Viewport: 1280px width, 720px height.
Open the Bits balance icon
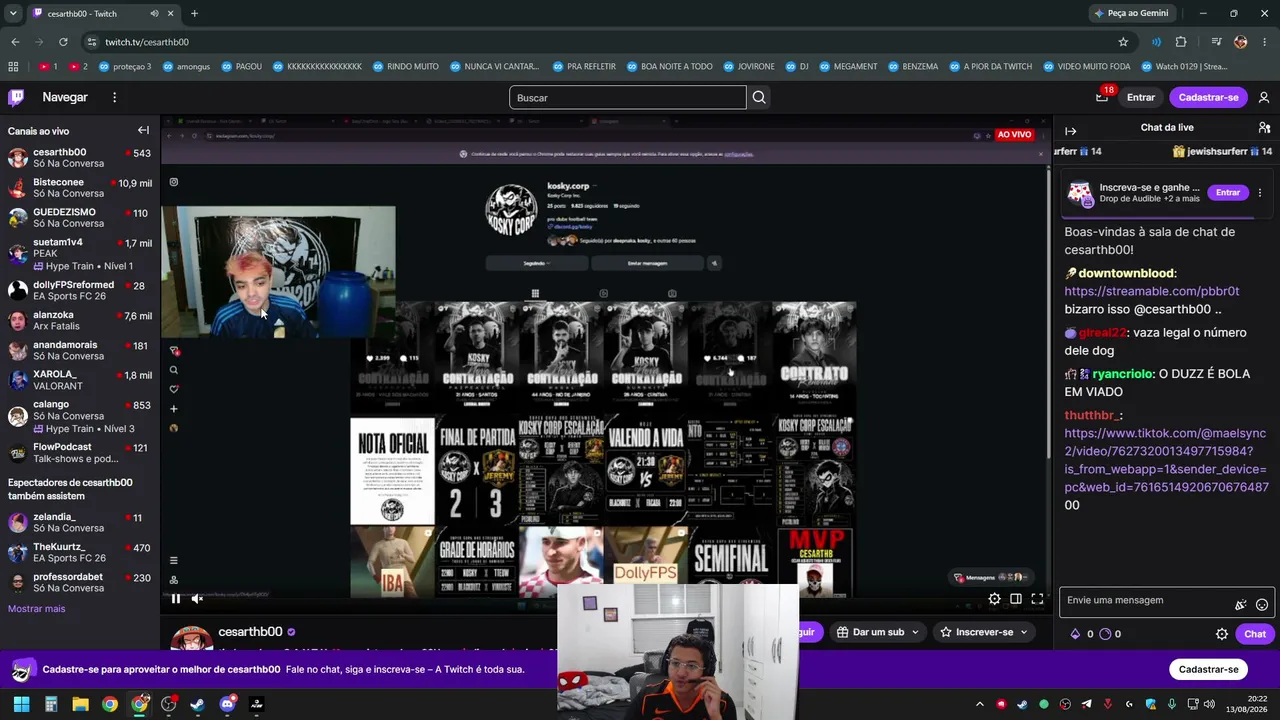pos(1075,634)
